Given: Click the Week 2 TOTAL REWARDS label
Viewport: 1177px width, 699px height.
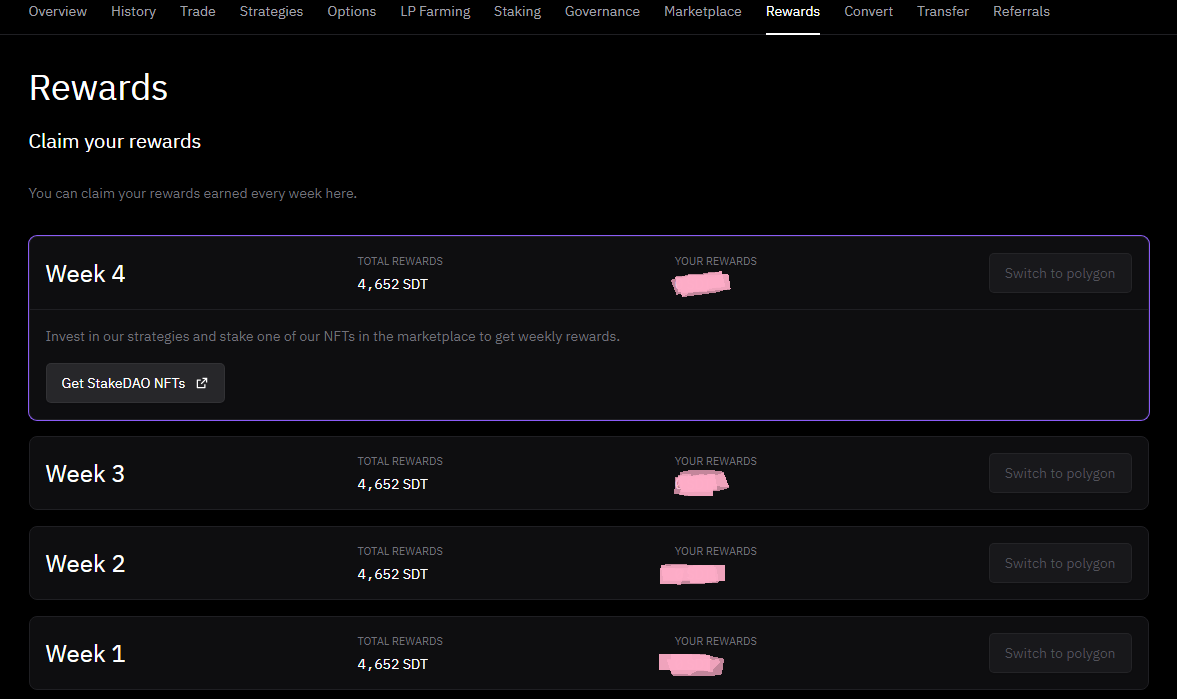Looking at the screenshot, I should [x=400, y=551].
